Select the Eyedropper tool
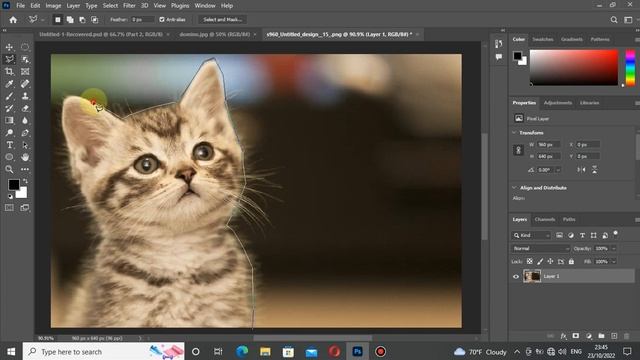 pos(9,84)
